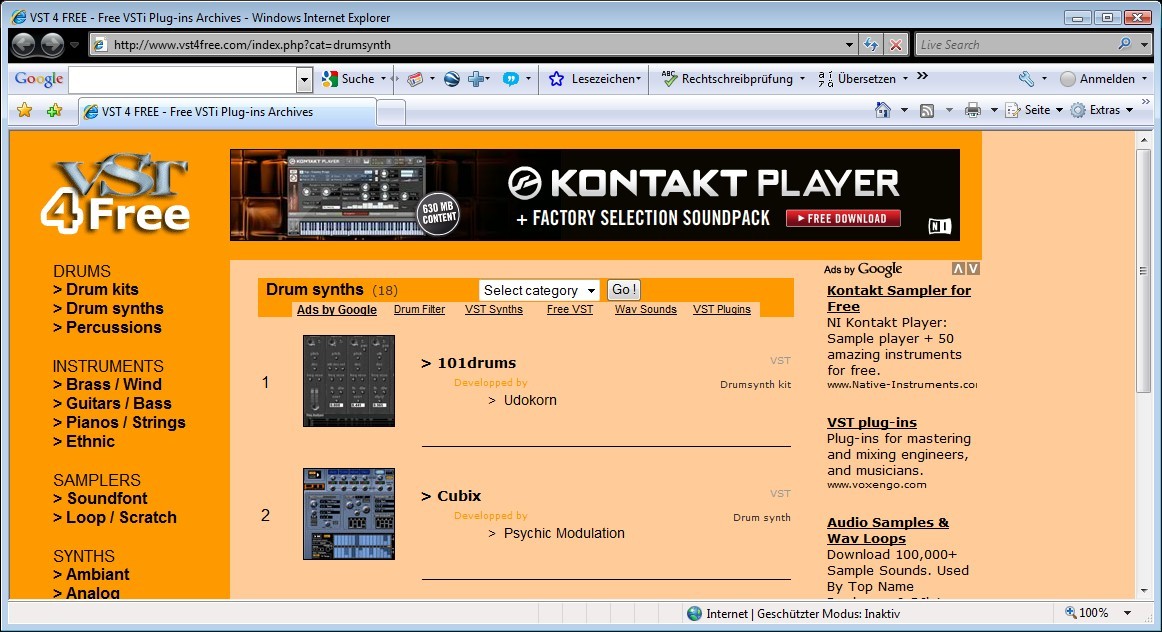Show more Google toolbar buttons via chevron
The height and width of the screenshot is (632, 1162).
coord(923,76)
